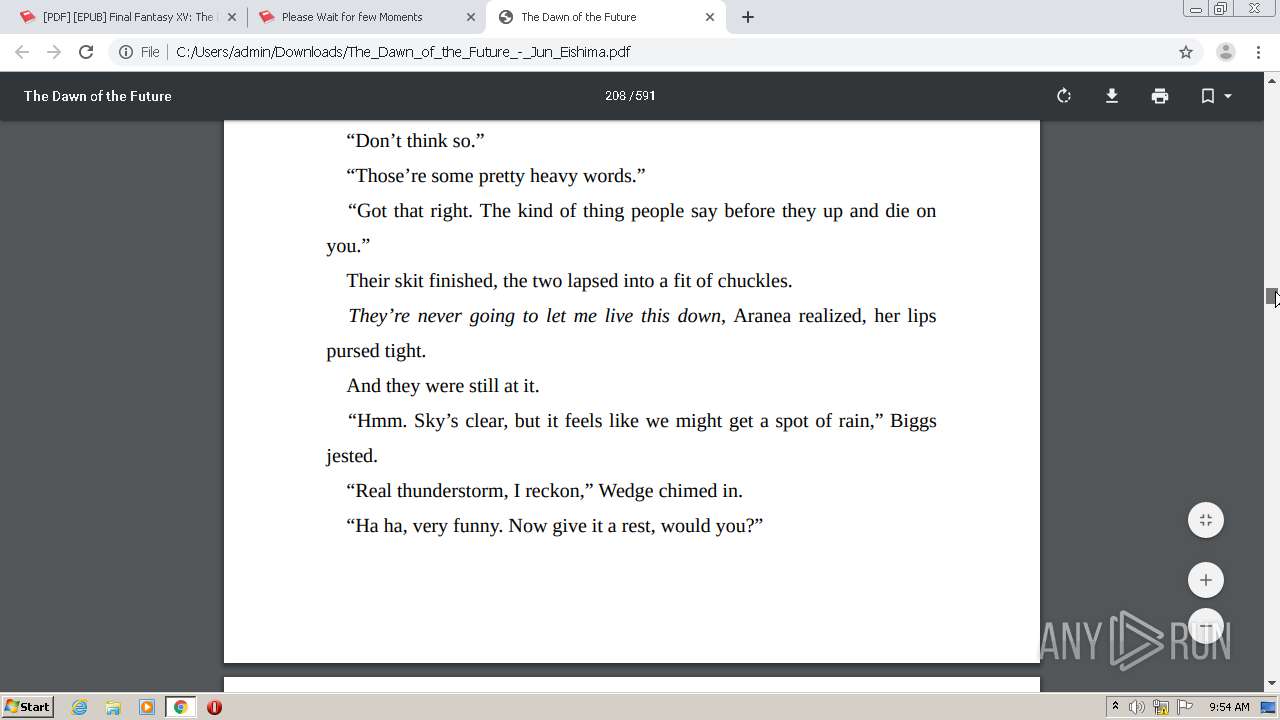Open the PDF bookmarks dropdown
This screenshot has width=1280, height=720.
tap(1216, 96)
